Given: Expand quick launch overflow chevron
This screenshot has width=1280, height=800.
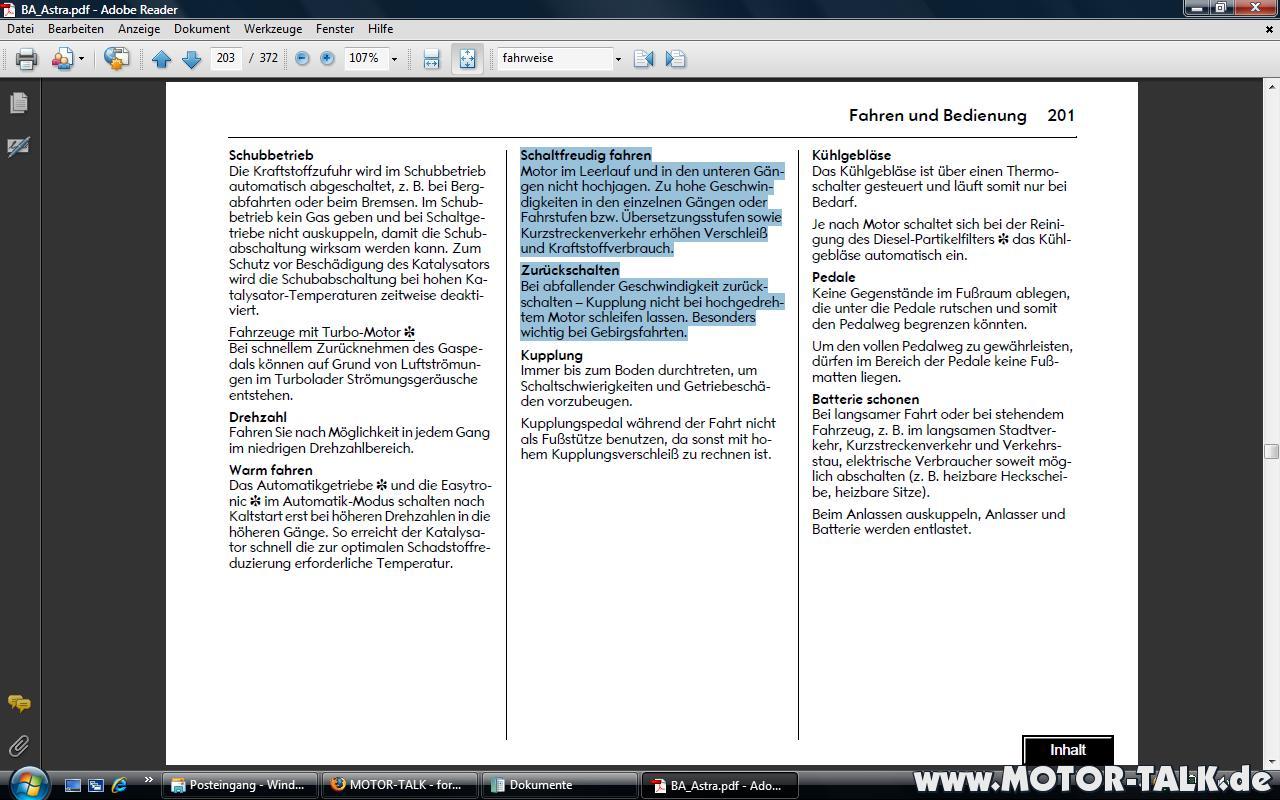Looking at the screenshot, I should 149,781.
